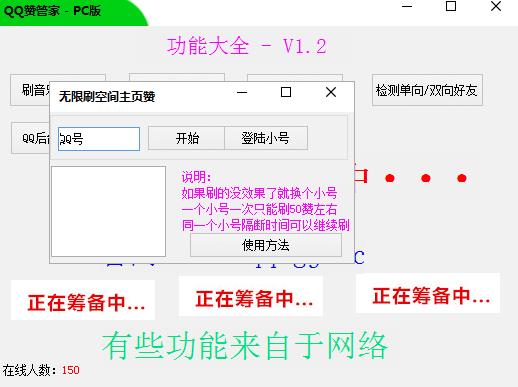Click the 无限刷空间主页赞 dialog title bar

[x=140, y=96]
